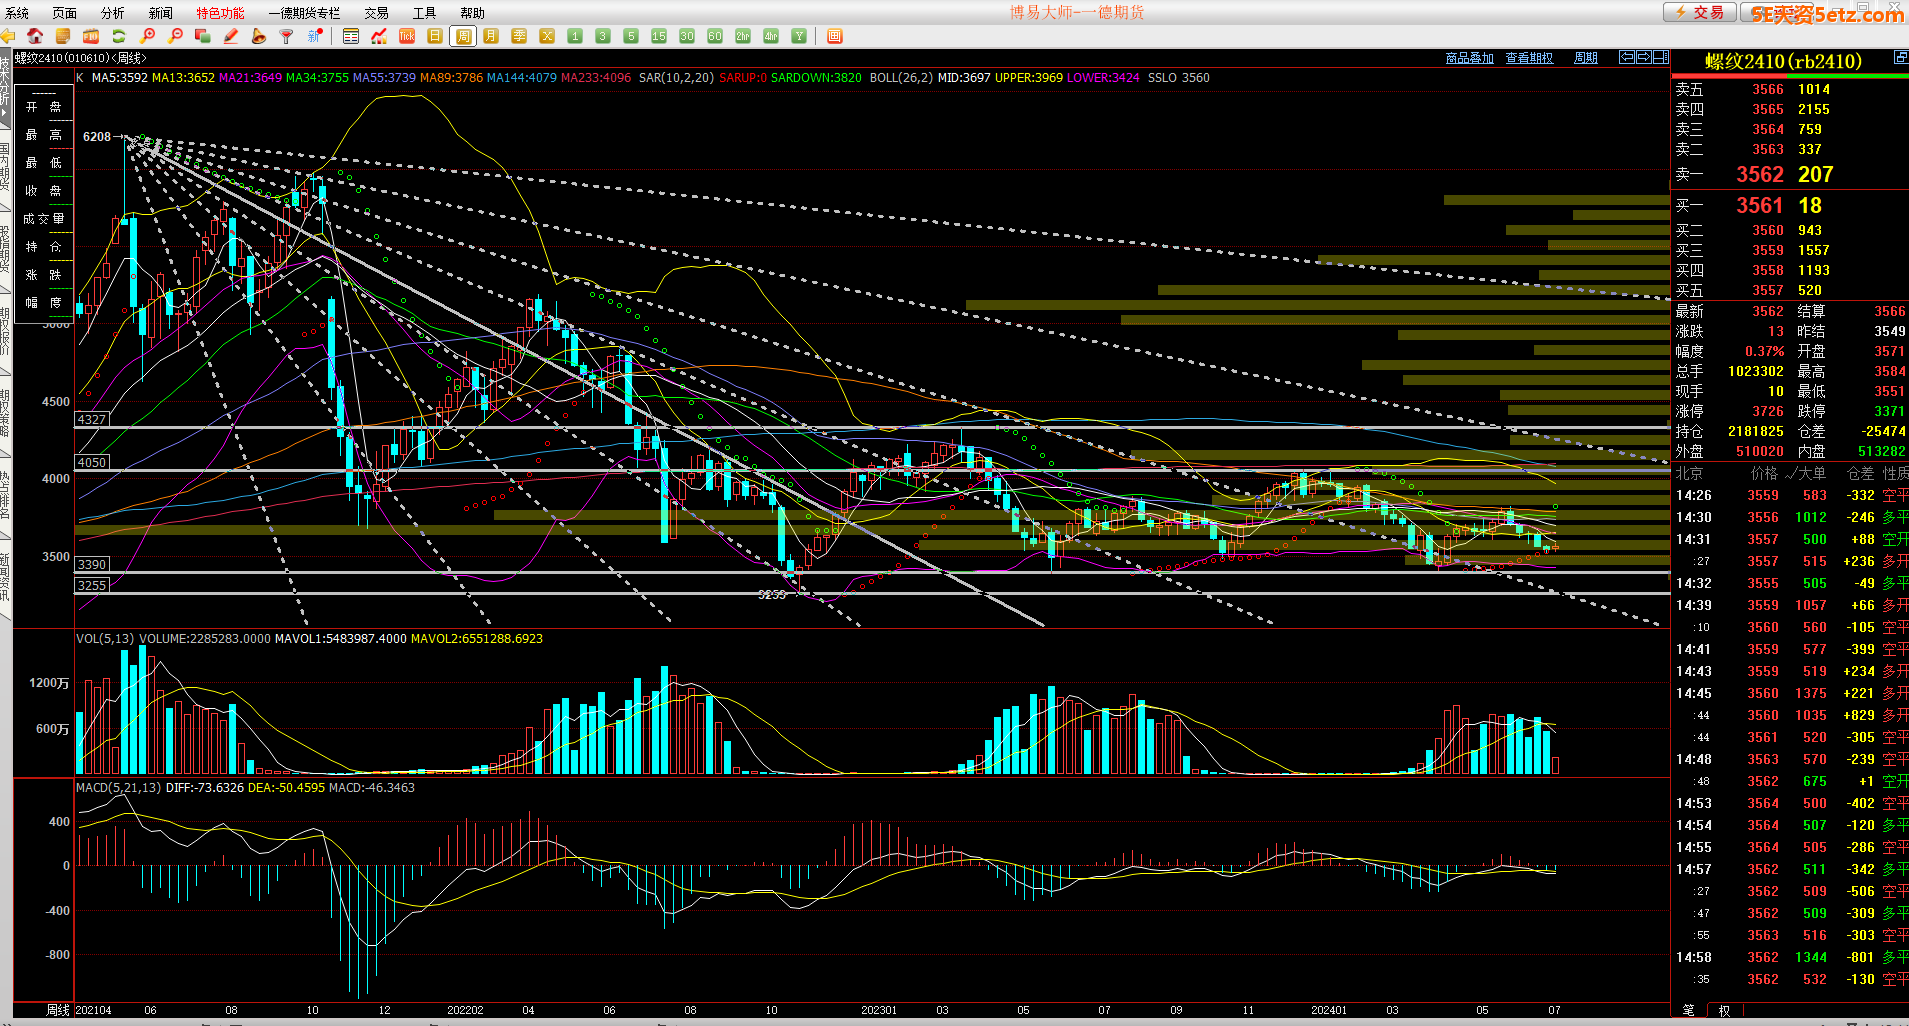
Task: Click the 周期 link
Action: [1586, 58]
